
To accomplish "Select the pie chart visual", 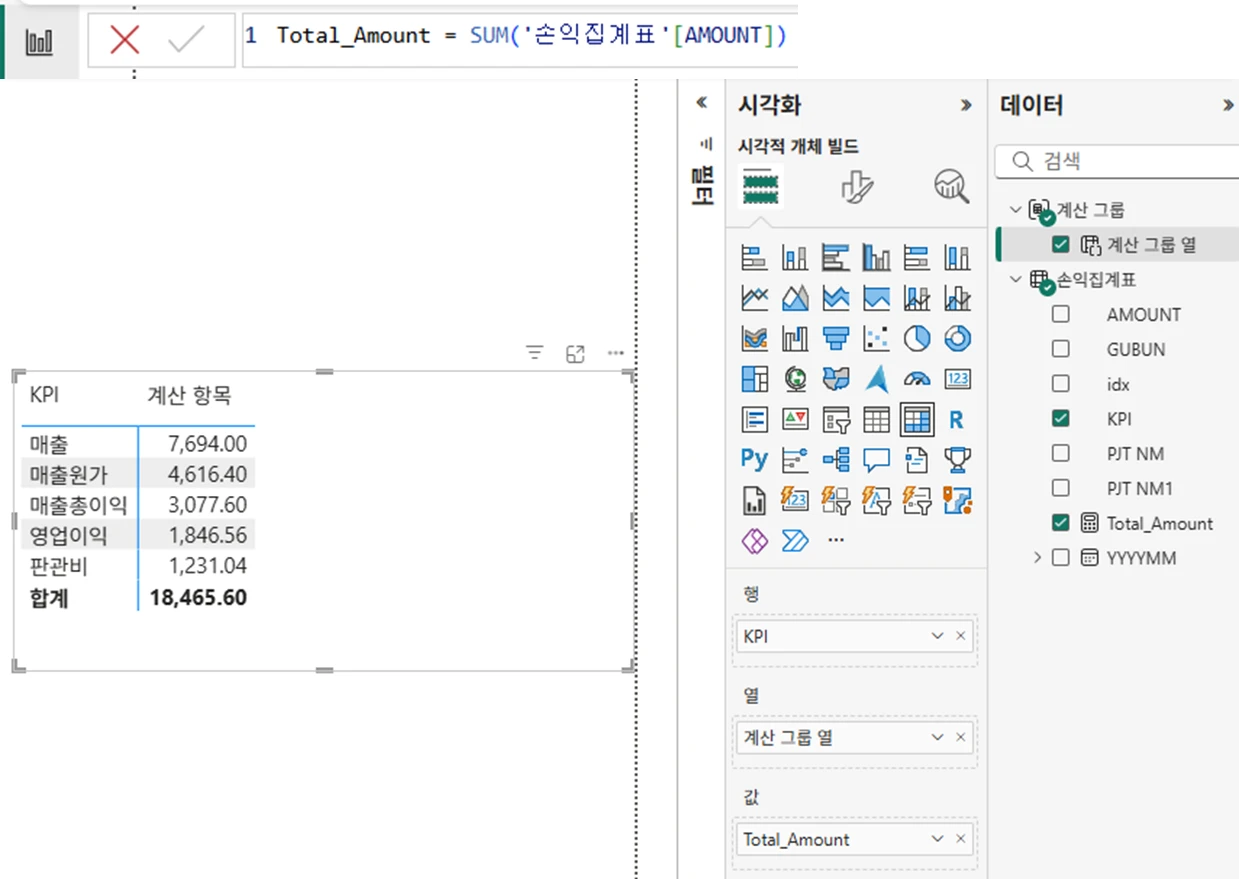I will [x=917, y=339].
